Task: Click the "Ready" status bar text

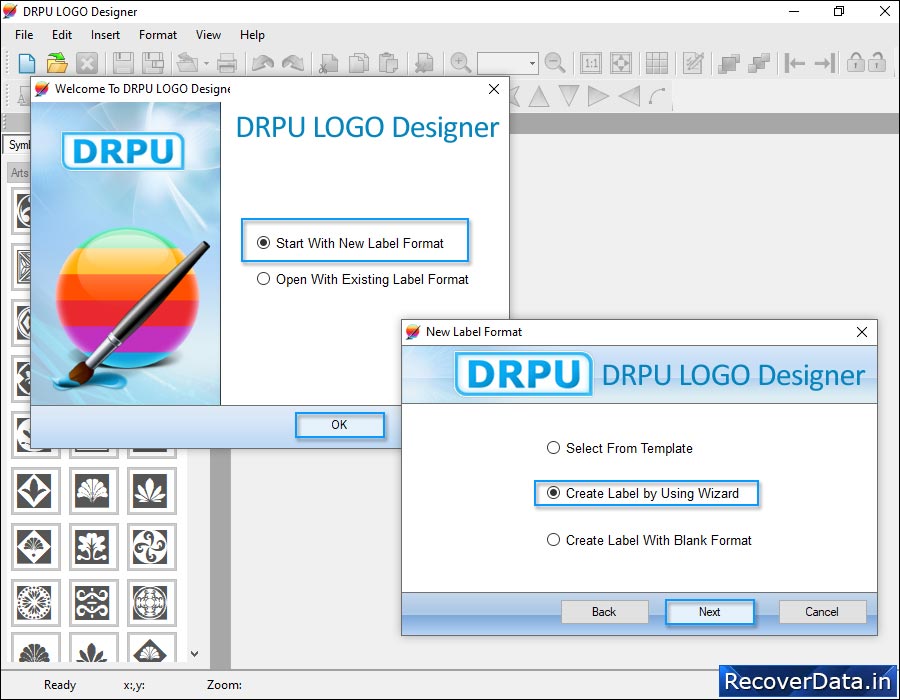Action: [x=60, y=685]
